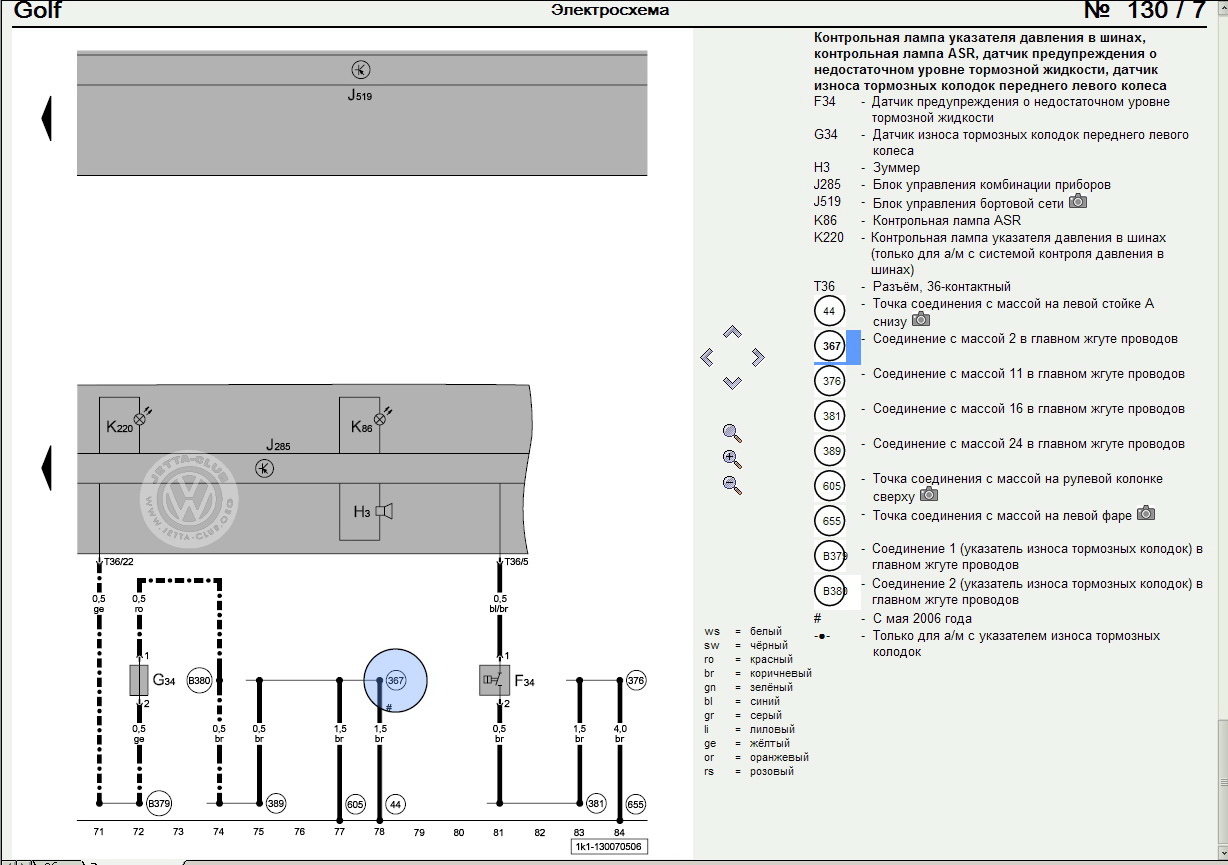This screenshot has height=865, width=1228.
Task: Select the 605 circle symbol in the legend
Action: [830, 487]
